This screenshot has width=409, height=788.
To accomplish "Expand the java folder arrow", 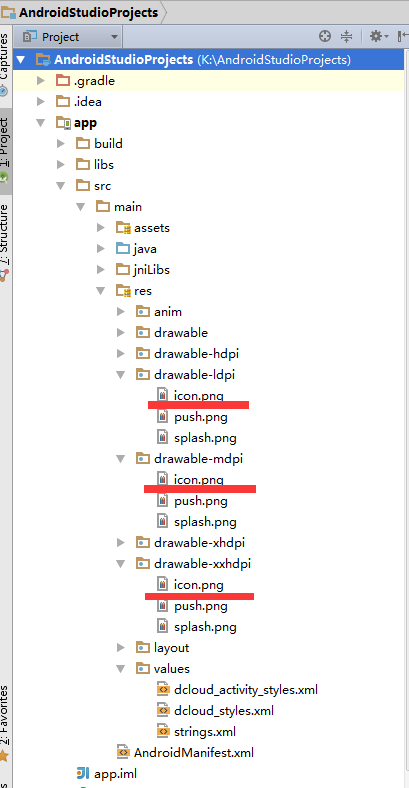I will 101,249.
